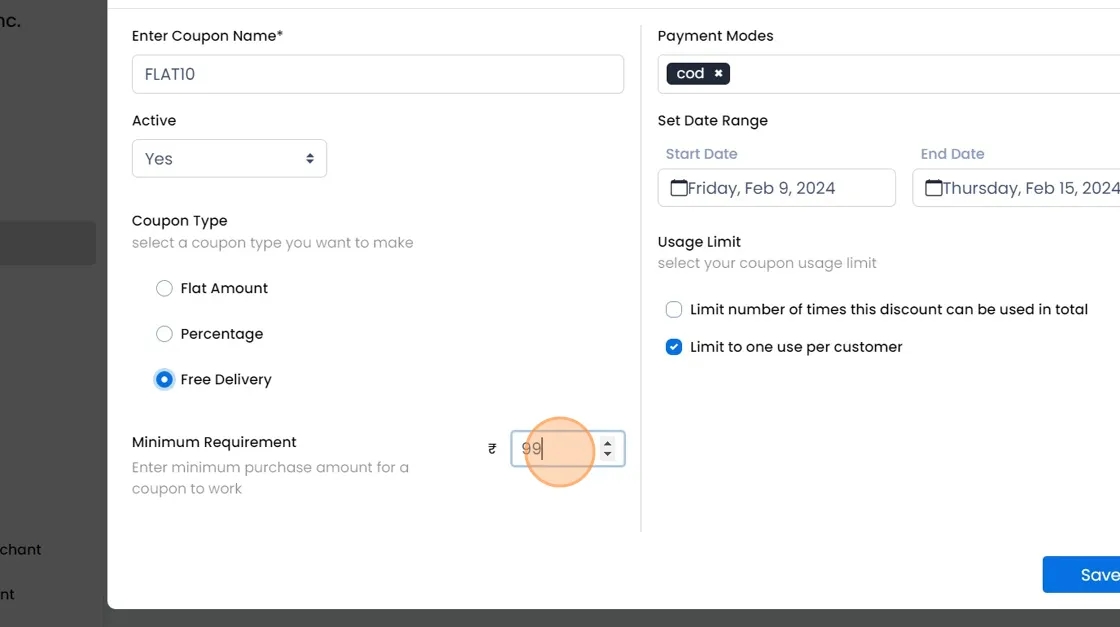Click the Start Date calendar icon
This screenshot has height=627, width=1120.
click(679, 188)
